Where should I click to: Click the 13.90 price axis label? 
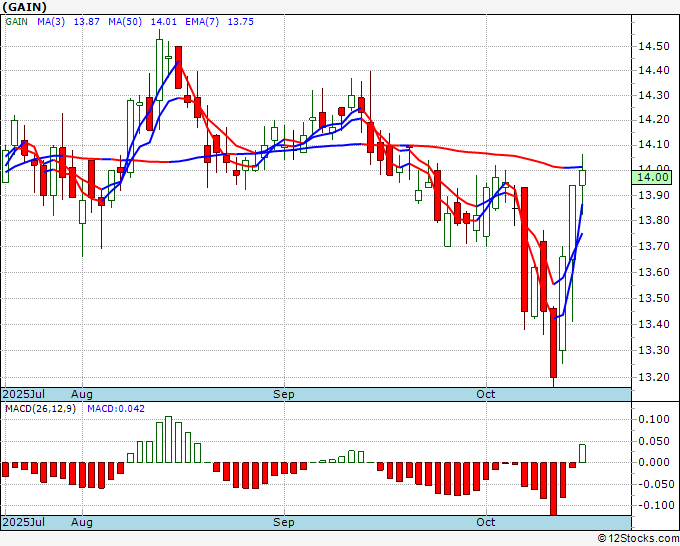pyautogui.click(x=654, y=195)
